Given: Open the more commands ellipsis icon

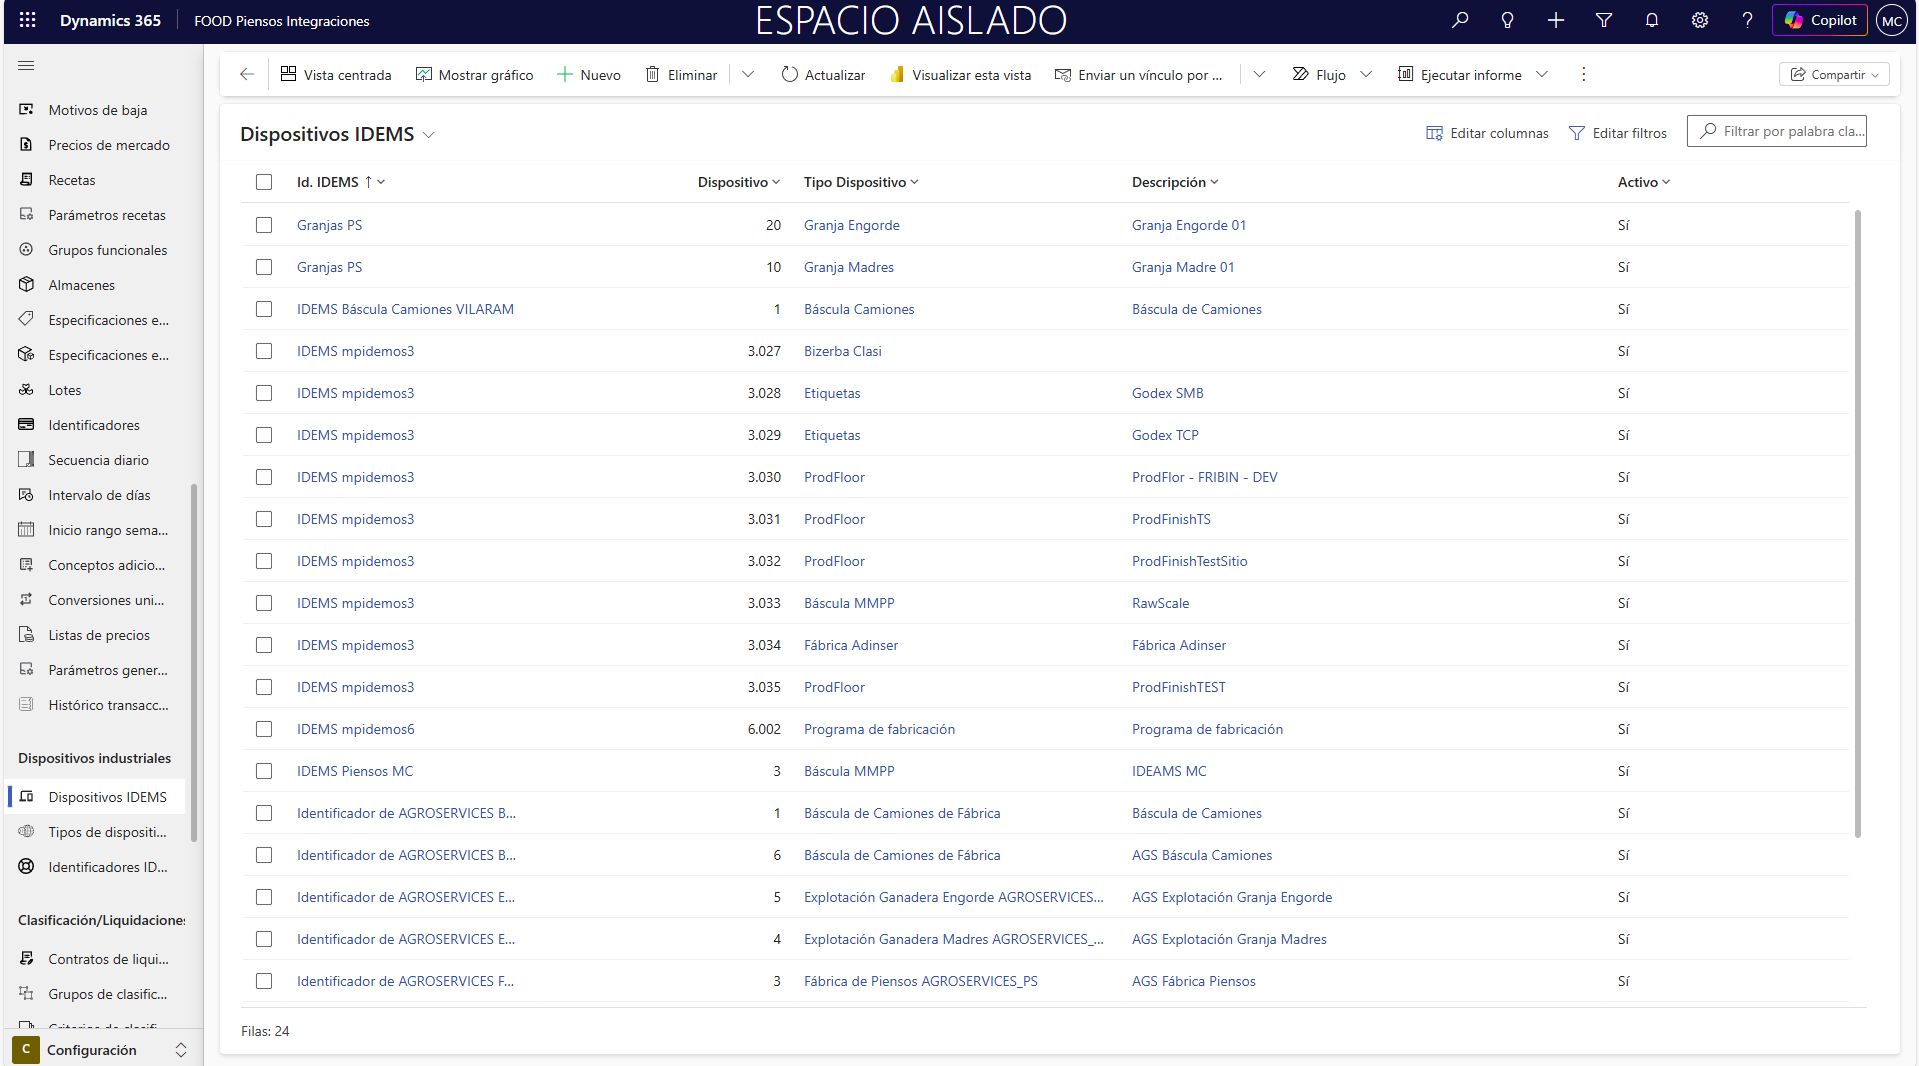Looking at the screenshot, I should (1583, 74).
